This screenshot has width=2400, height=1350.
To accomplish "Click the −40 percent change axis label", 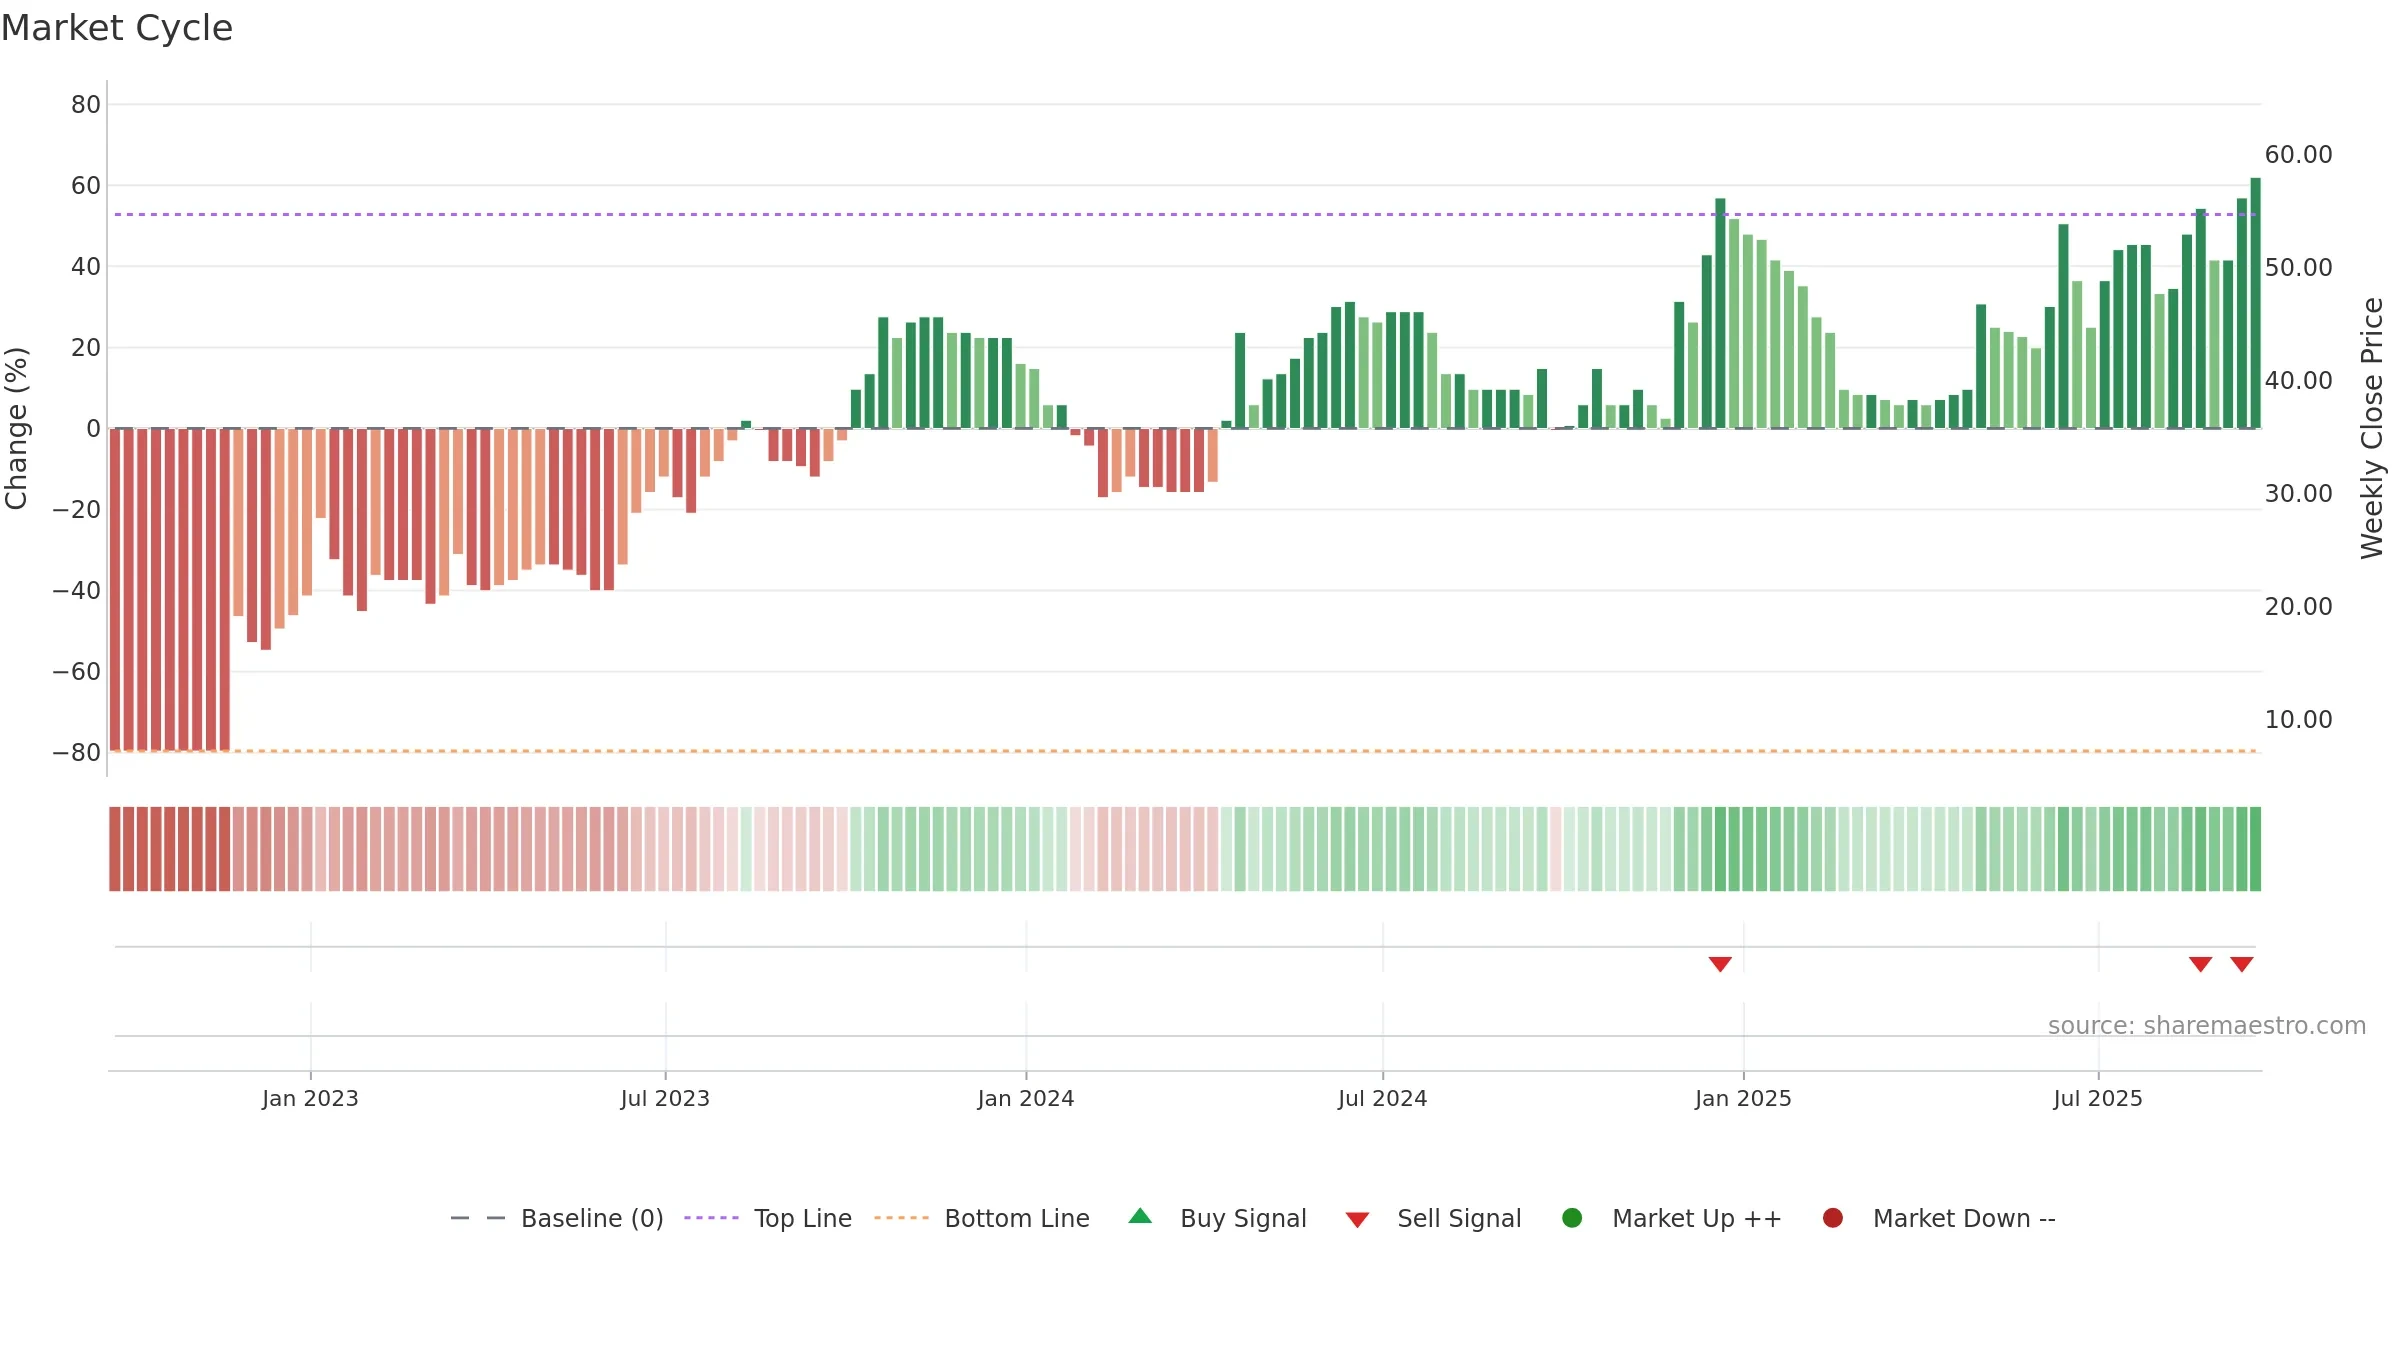I will (77, 591).
